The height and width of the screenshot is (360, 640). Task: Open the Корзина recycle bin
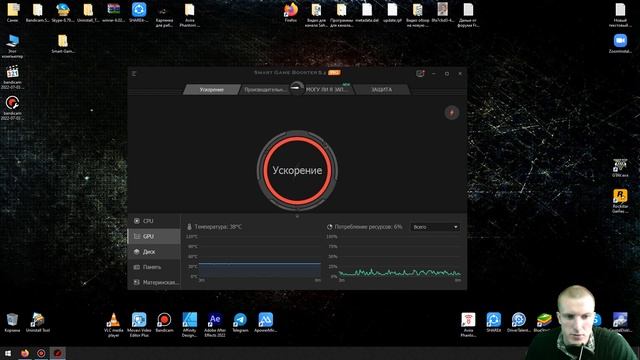pyautogui.click(x=12, y=322)
